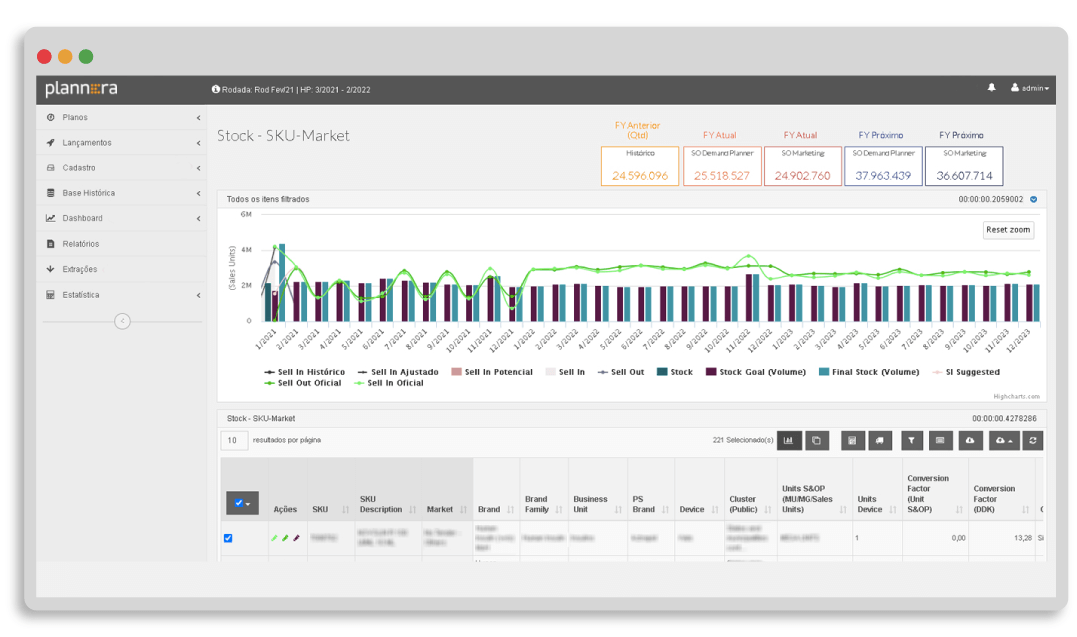The image size is (1077, 637).
Task: Click the Reset zoom button
Action: pyautogui.click(x=1008, y=230)
